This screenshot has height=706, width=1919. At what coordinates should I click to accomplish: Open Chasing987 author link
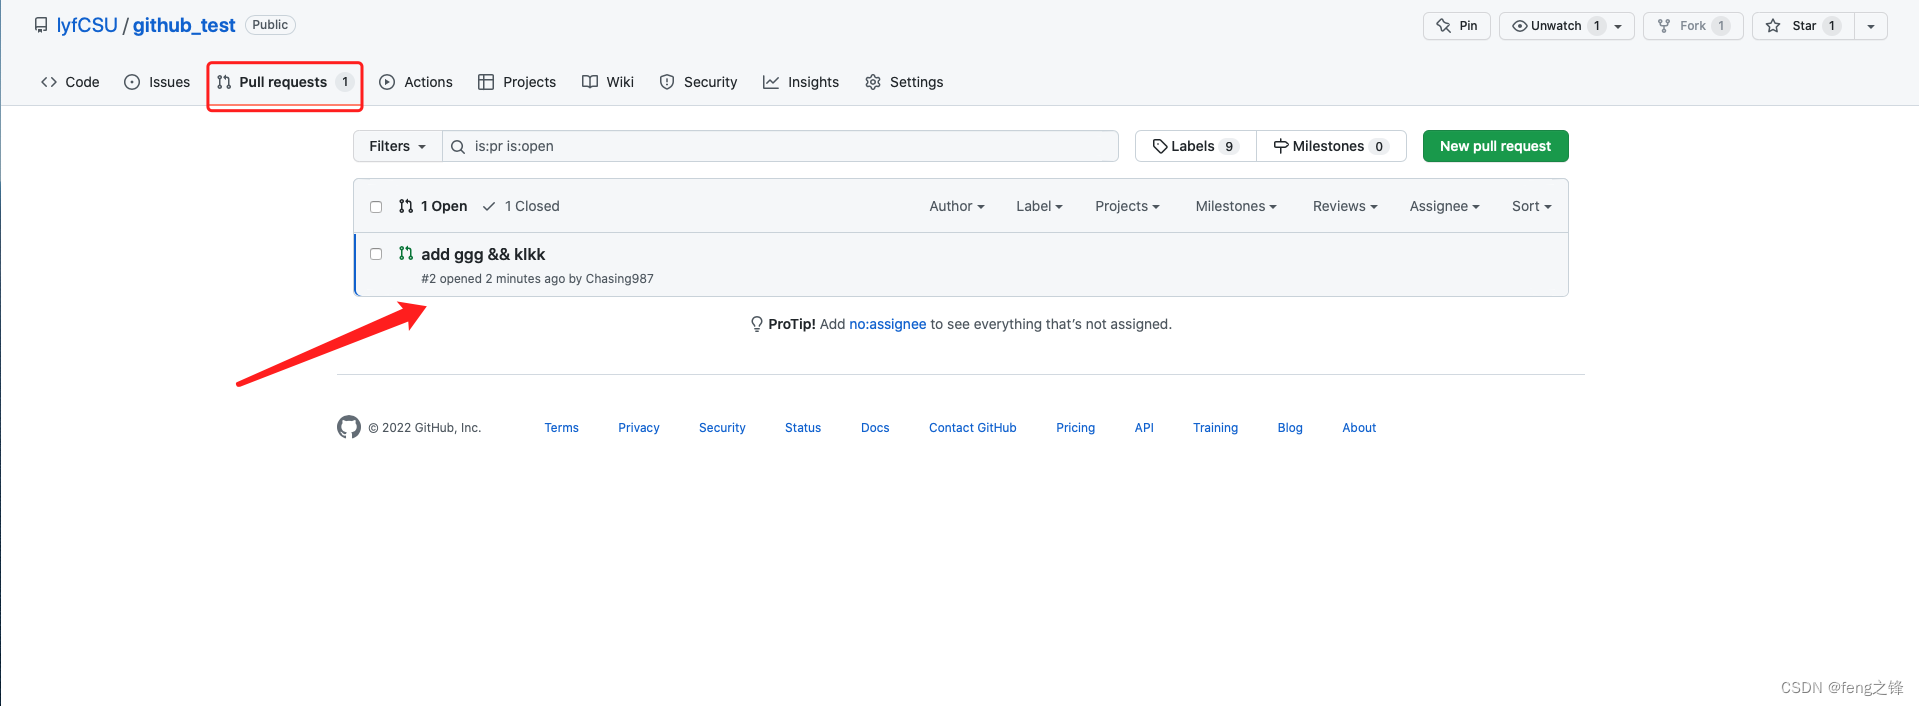620,279
